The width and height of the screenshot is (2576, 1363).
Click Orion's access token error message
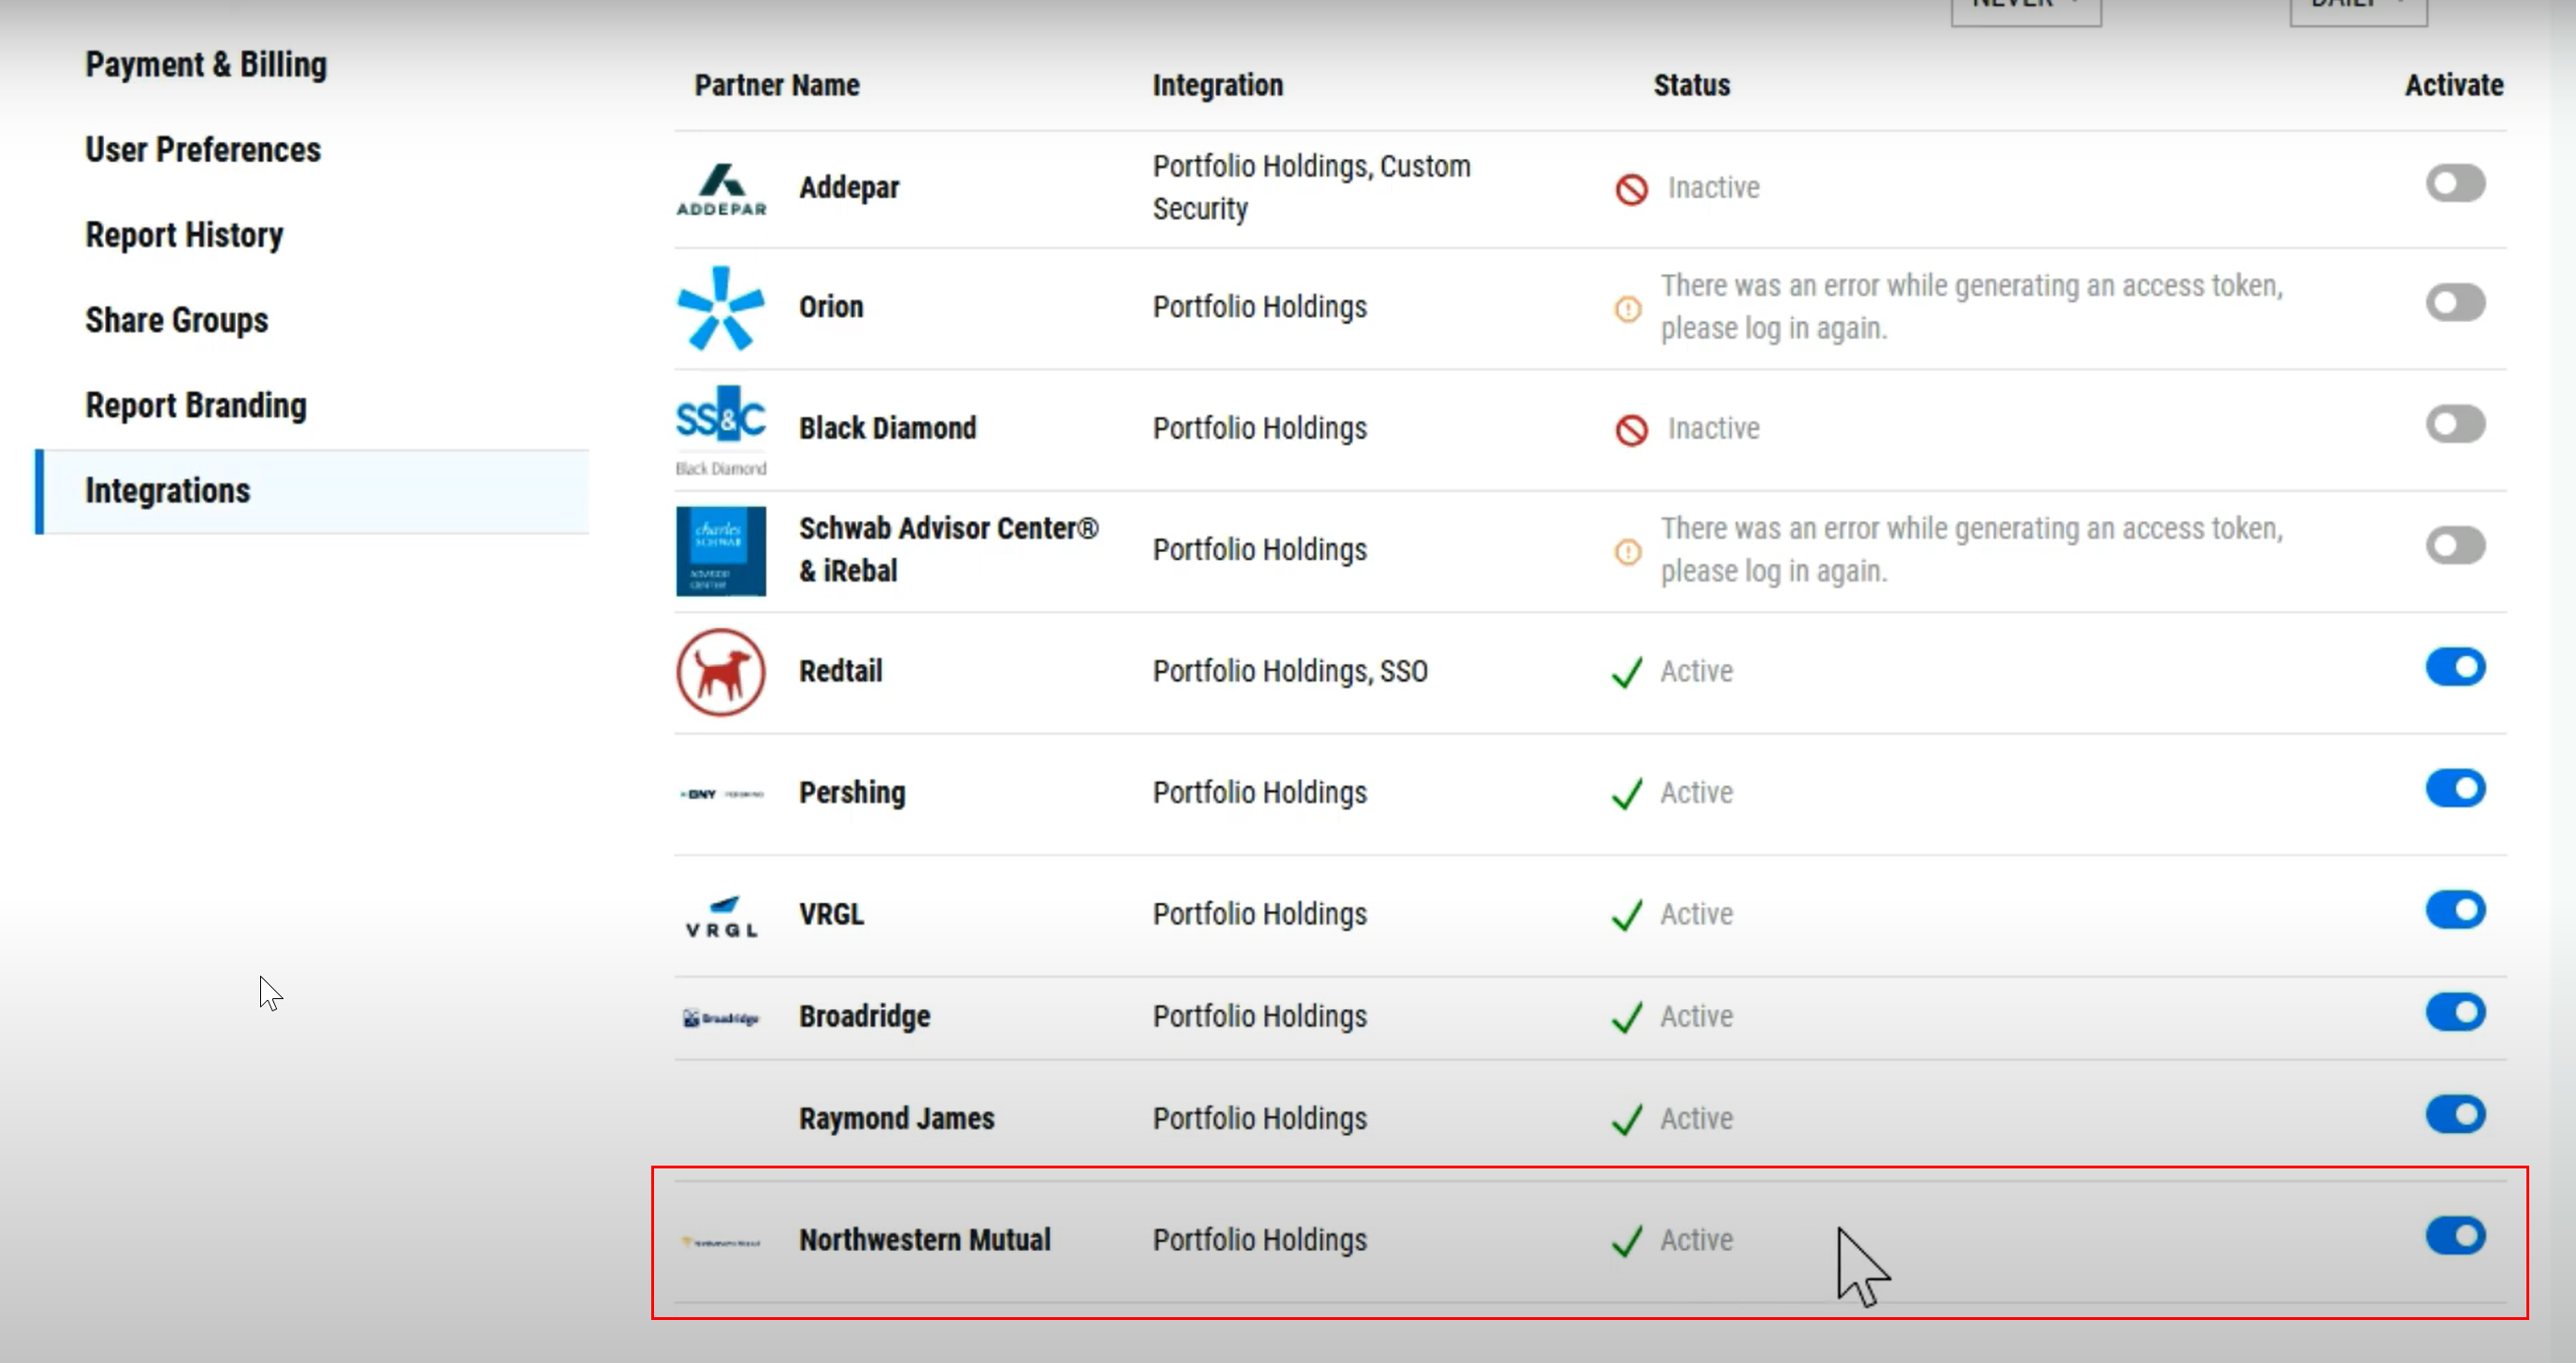(1971, 308)
